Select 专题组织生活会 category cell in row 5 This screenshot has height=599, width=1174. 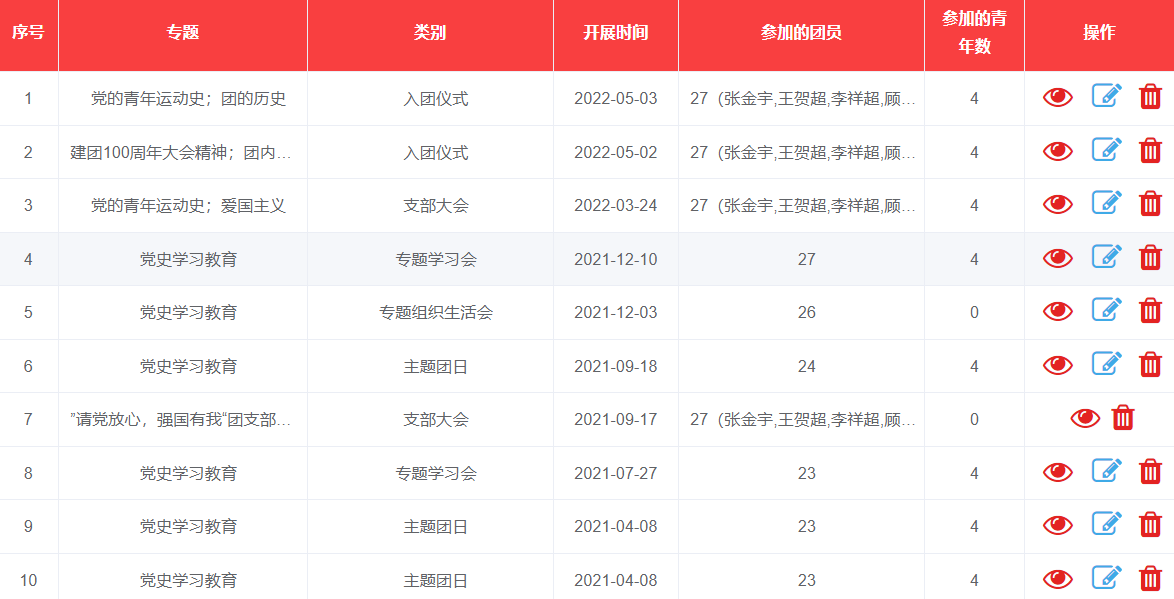coord(435,313)
